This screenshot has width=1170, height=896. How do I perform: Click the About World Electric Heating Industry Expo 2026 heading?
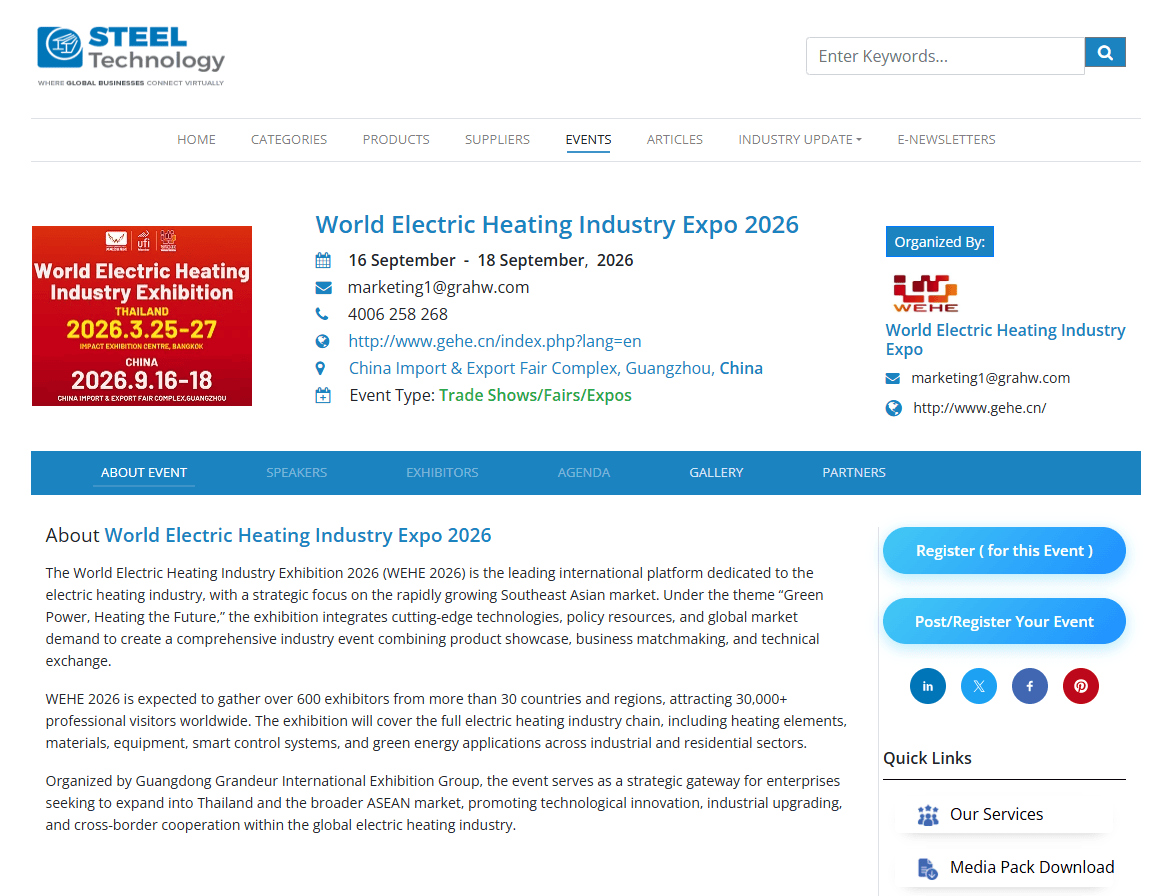point(268,536)
